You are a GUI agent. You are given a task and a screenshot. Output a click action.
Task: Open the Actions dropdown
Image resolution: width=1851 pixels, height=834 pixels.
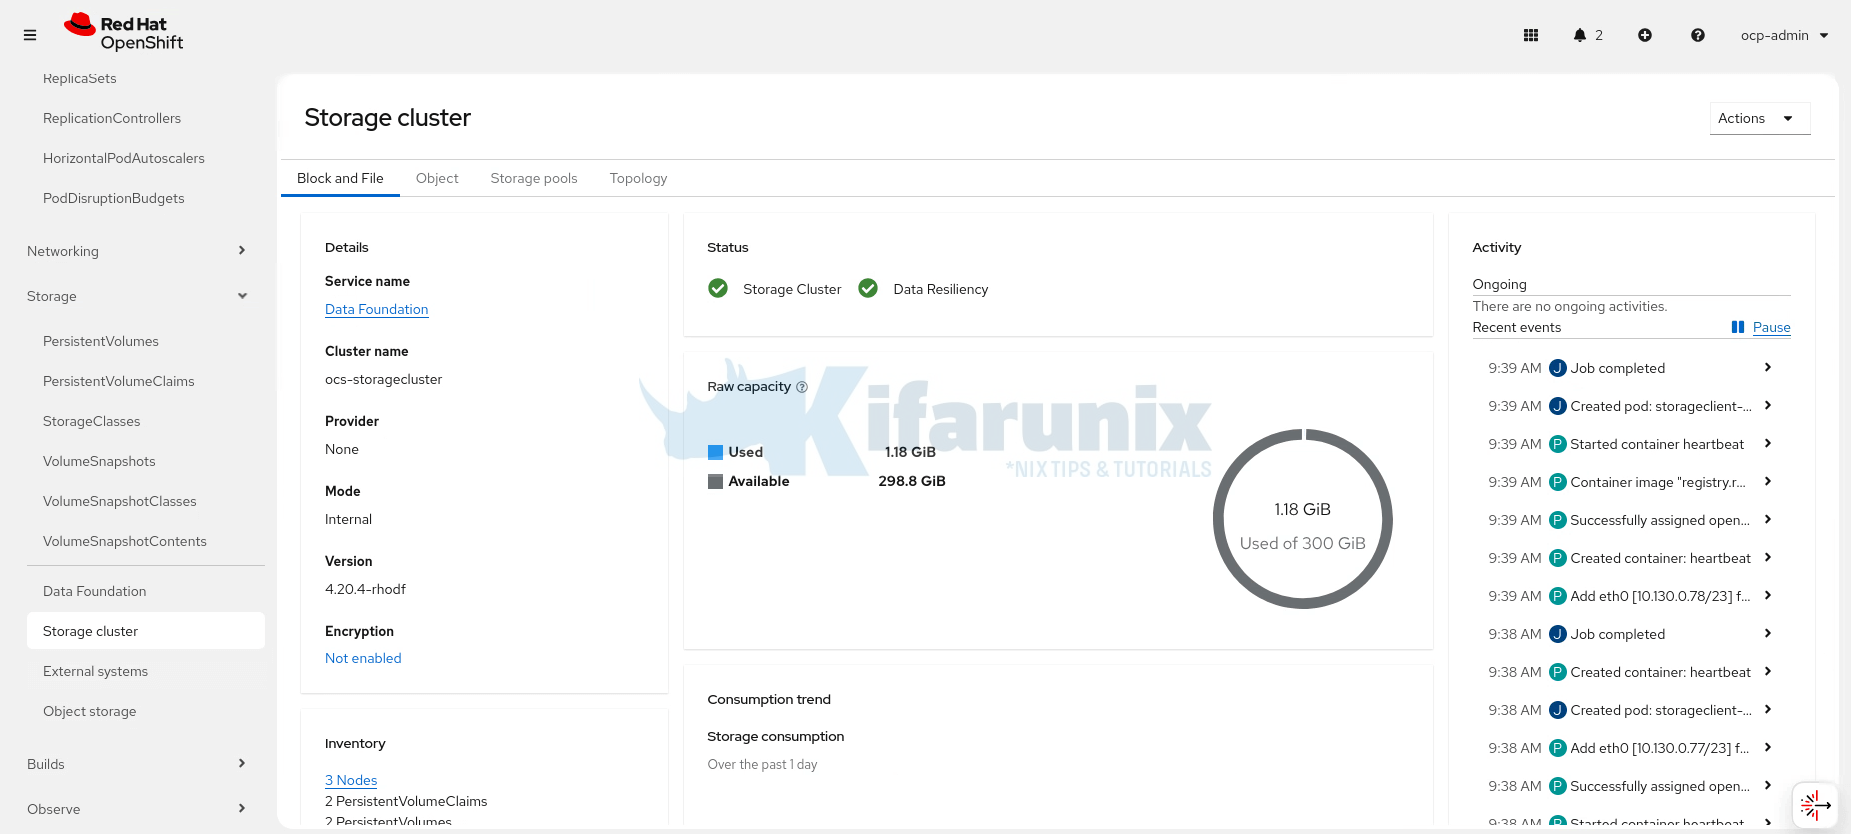tap(1760, 118)
